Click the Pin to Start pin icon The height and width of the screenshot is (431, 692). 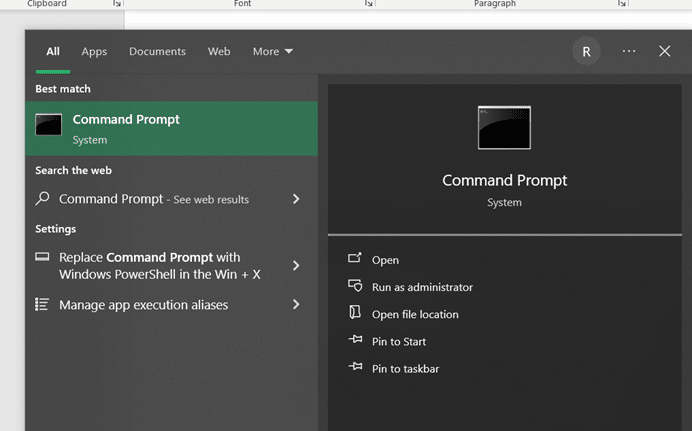[355, 339]
